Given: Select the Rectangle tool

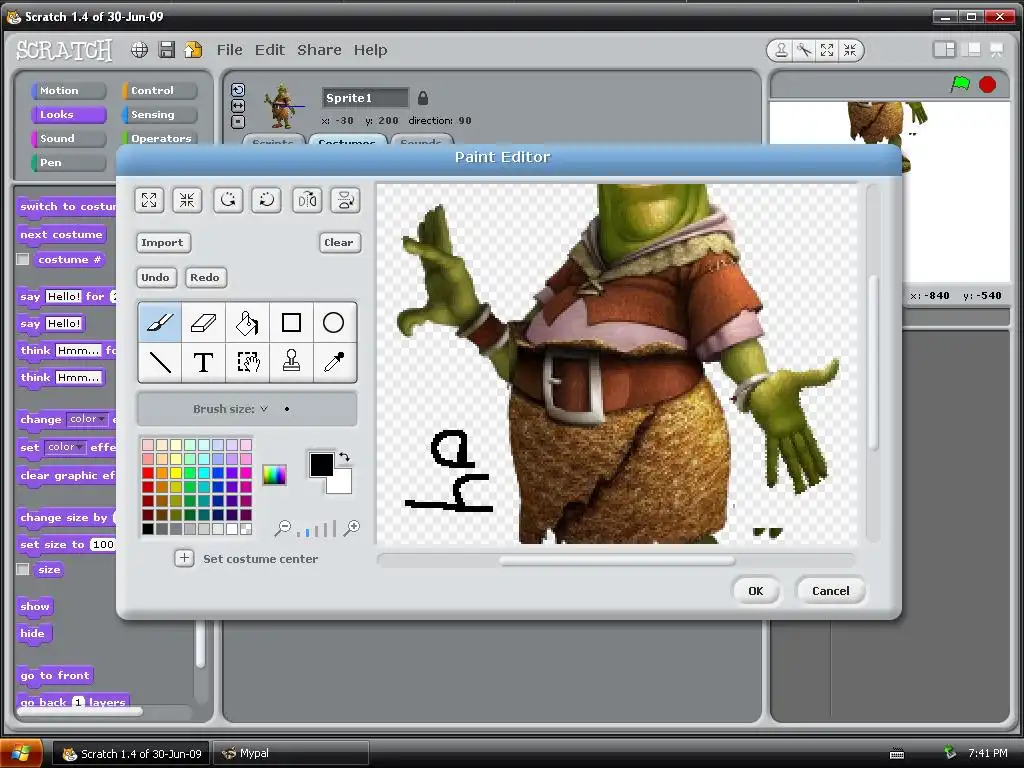Looking at the screenshot, I should [x=291, y=323].
